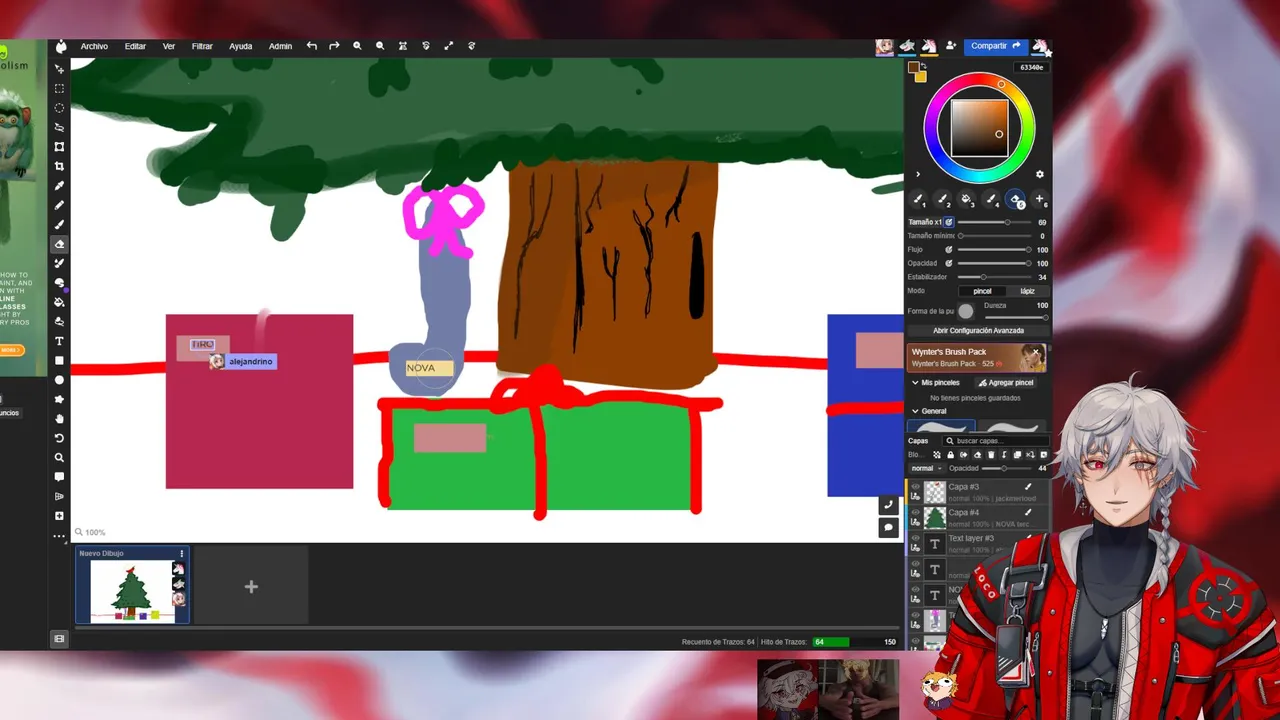Select the Rectangle shape tool
Screen dimensions: 1280x720
[x=59, y=360]
